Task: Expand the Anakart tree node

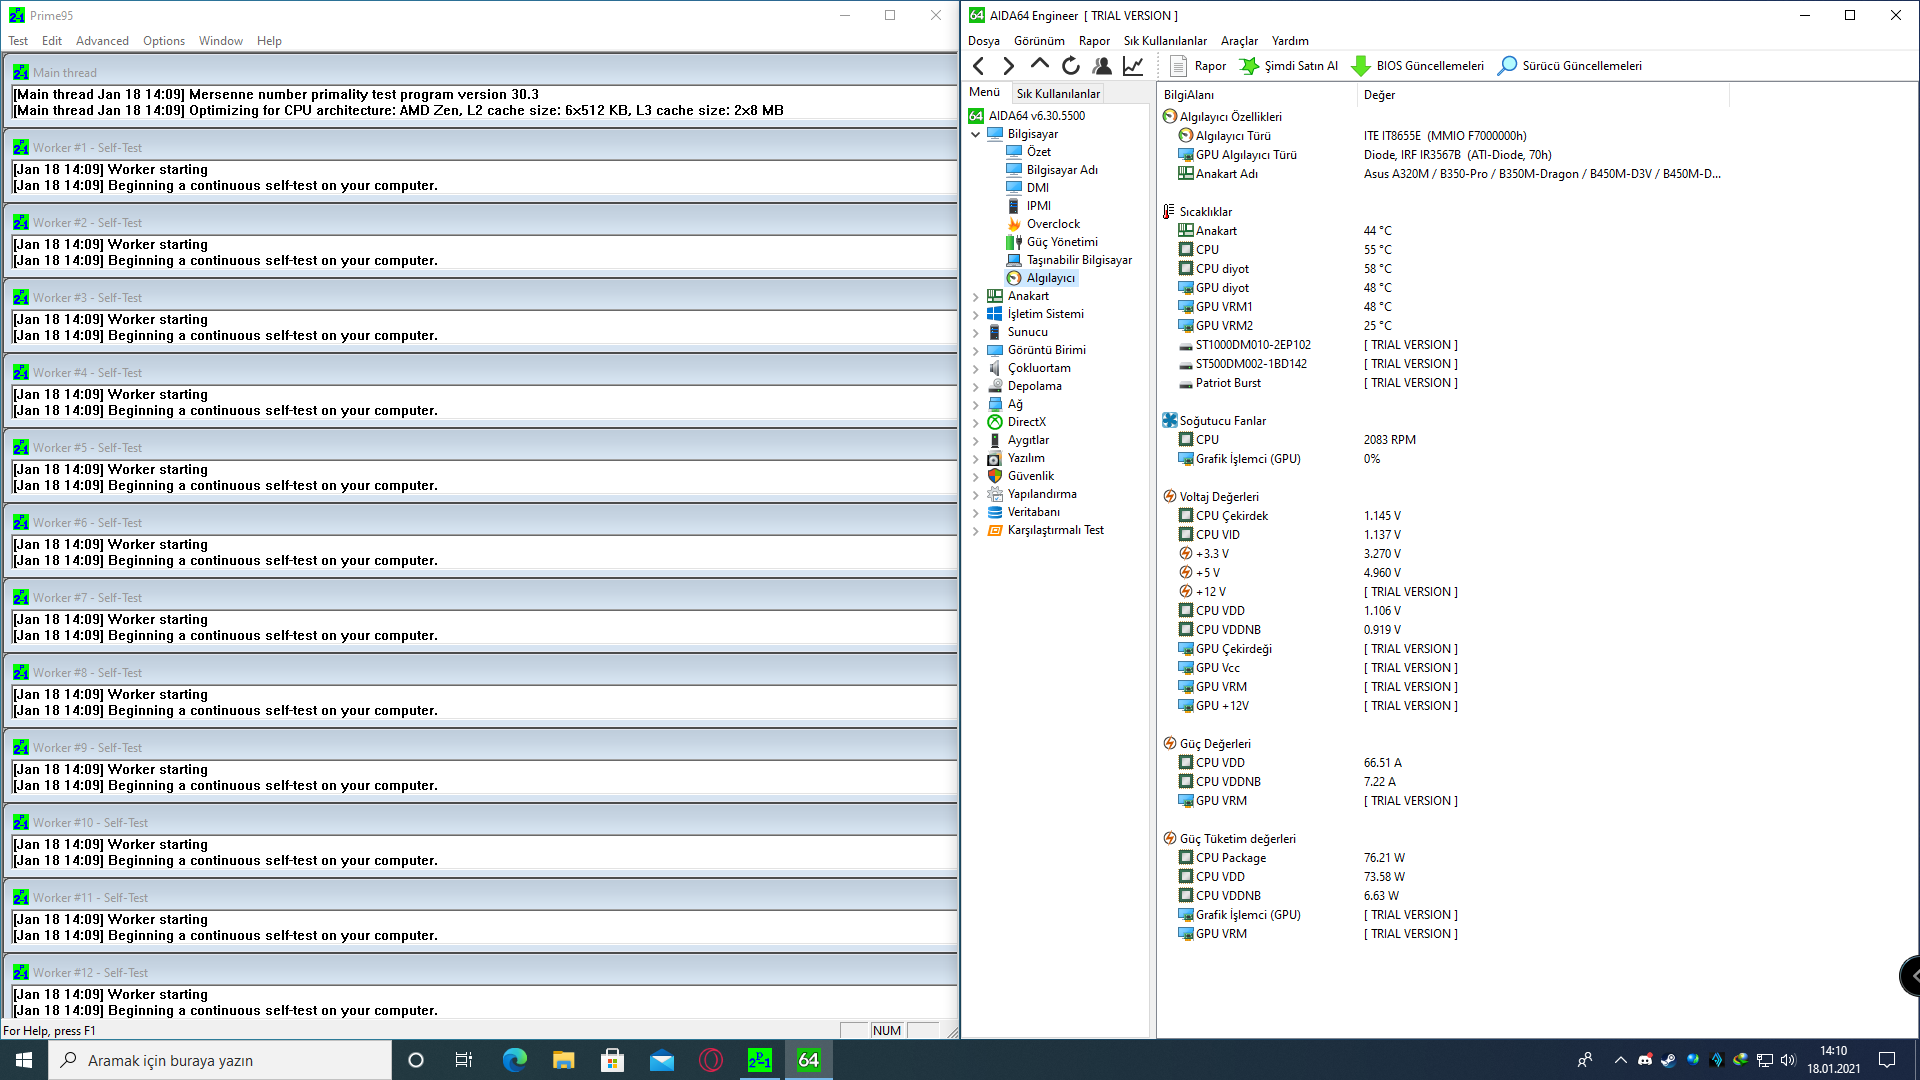Action: pos(976,296)
